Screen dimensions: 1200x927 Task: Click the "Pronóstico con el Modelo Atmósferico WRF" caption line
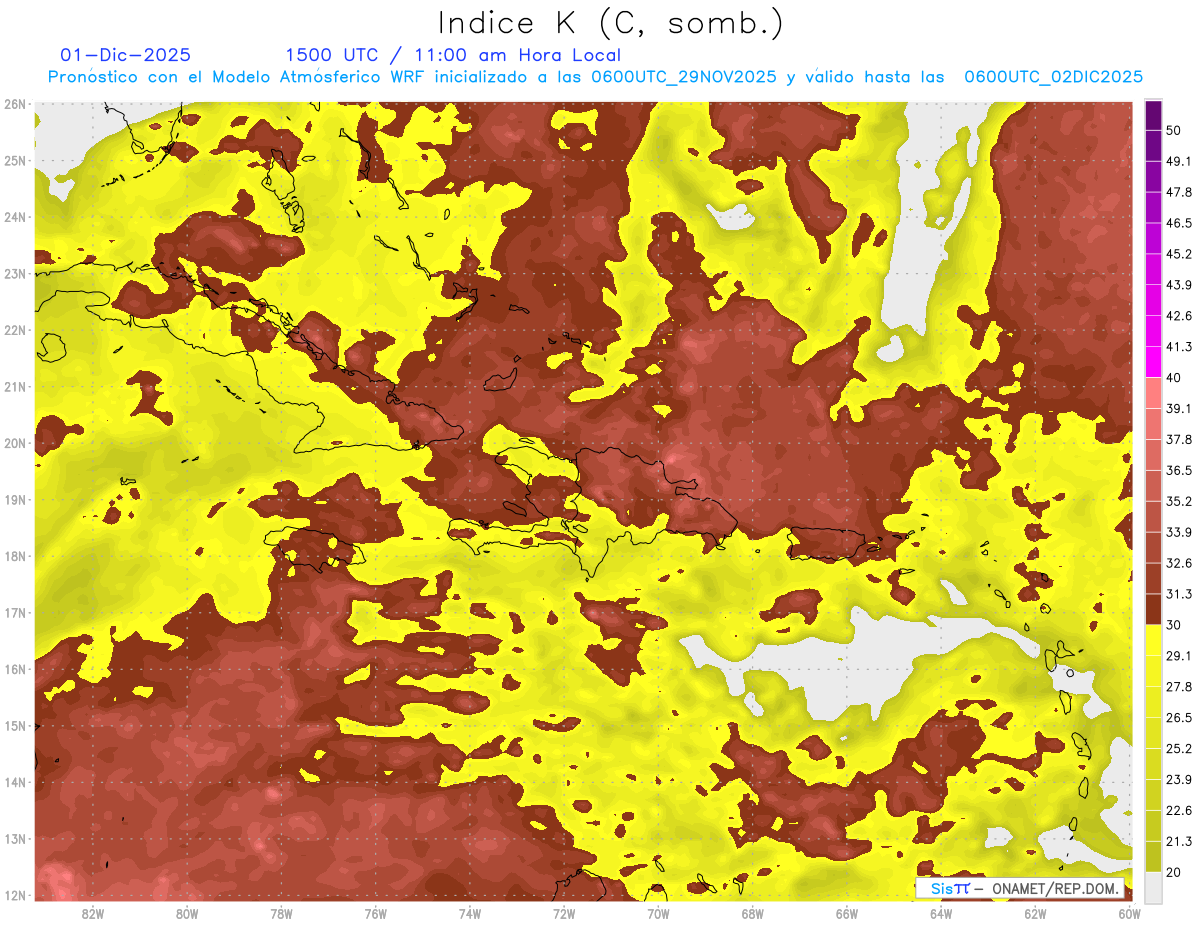595,77
